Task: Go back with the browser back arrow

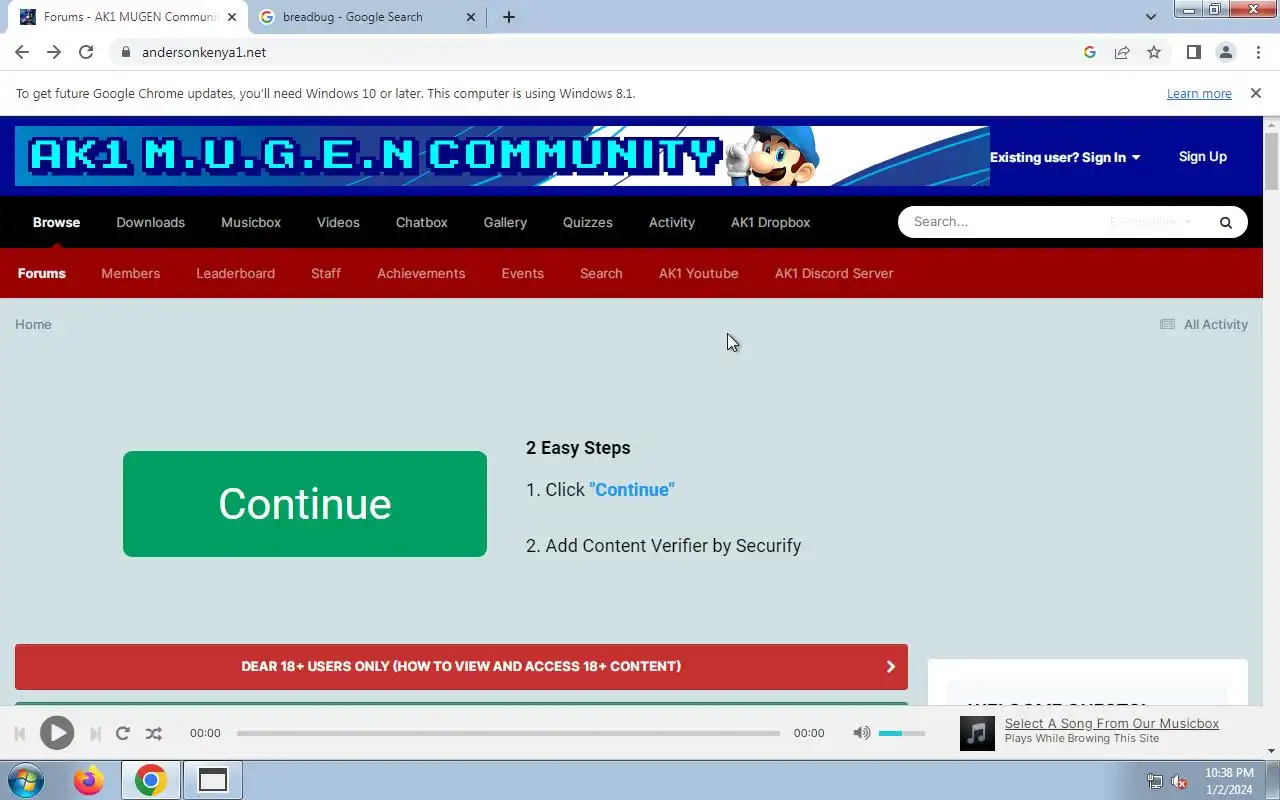Action: 22,52
